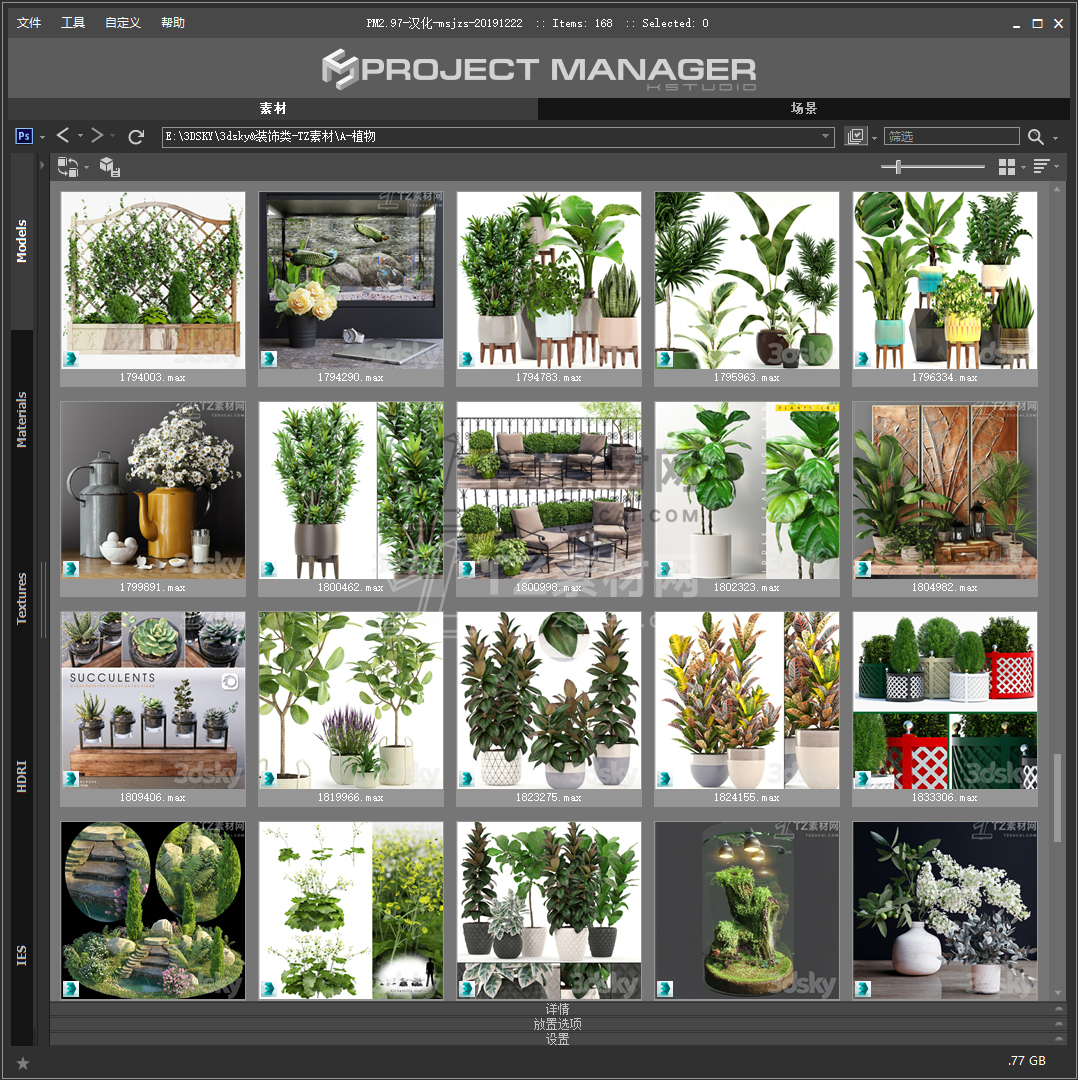Expand the 放置选项 placement options panel

[x=558, y=1024]
